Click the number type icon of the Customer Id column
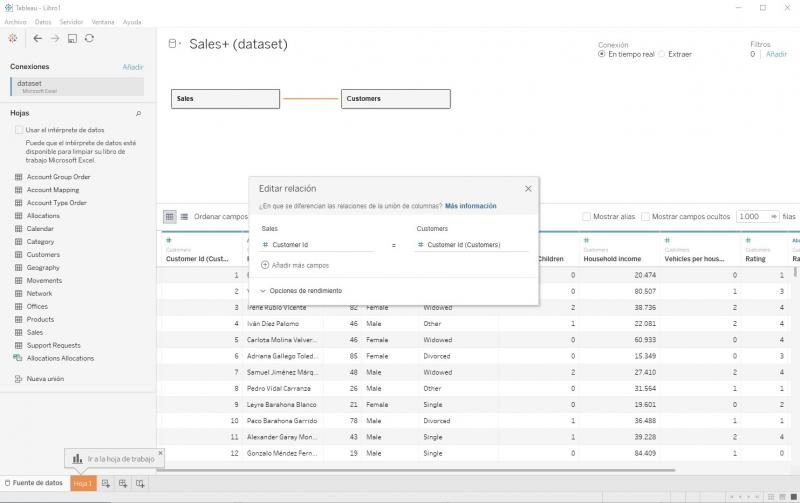Image resolution: width=800 pixels, height=503 pixels. click(x=169, y=240)
